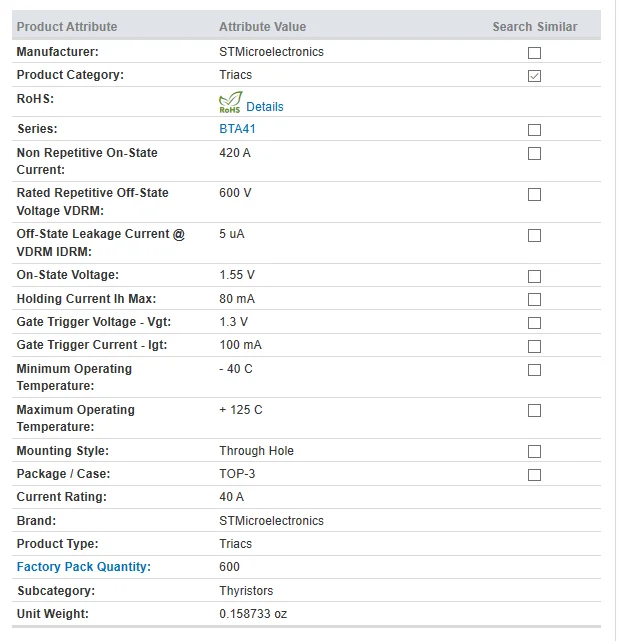
Task: Click the green RoHS leaf icon
Action: (x=230, y=102)
